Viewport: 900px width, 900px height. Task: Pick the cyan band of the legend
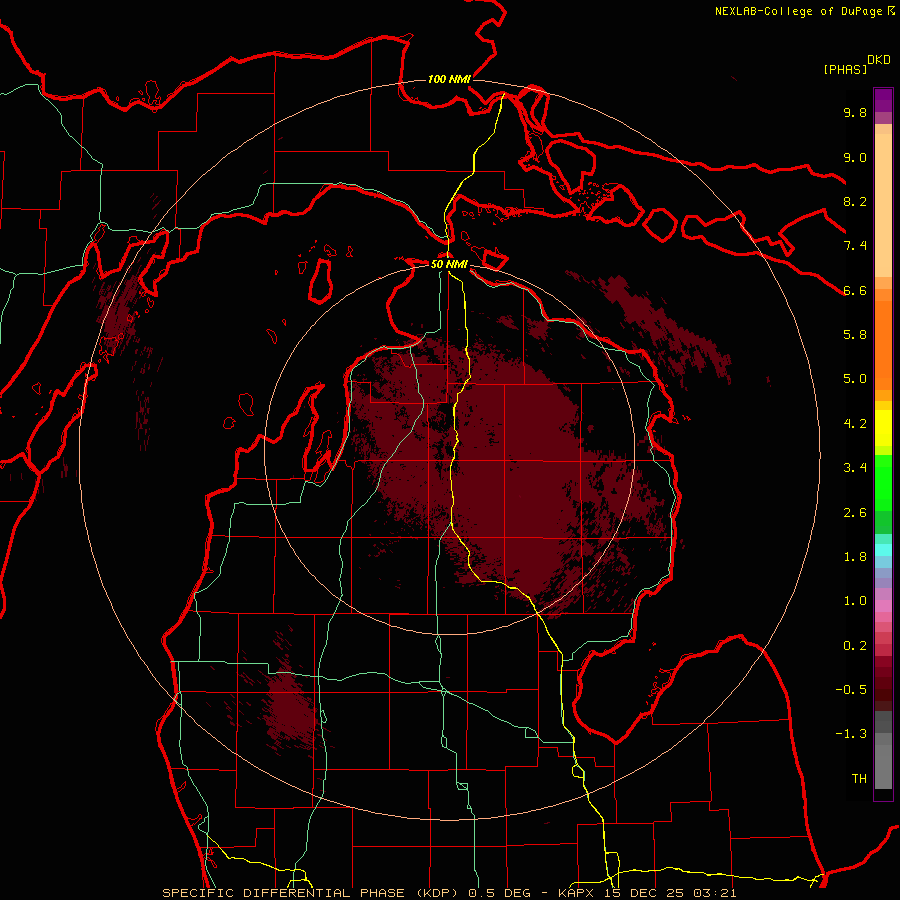click(x=883, y=550)
